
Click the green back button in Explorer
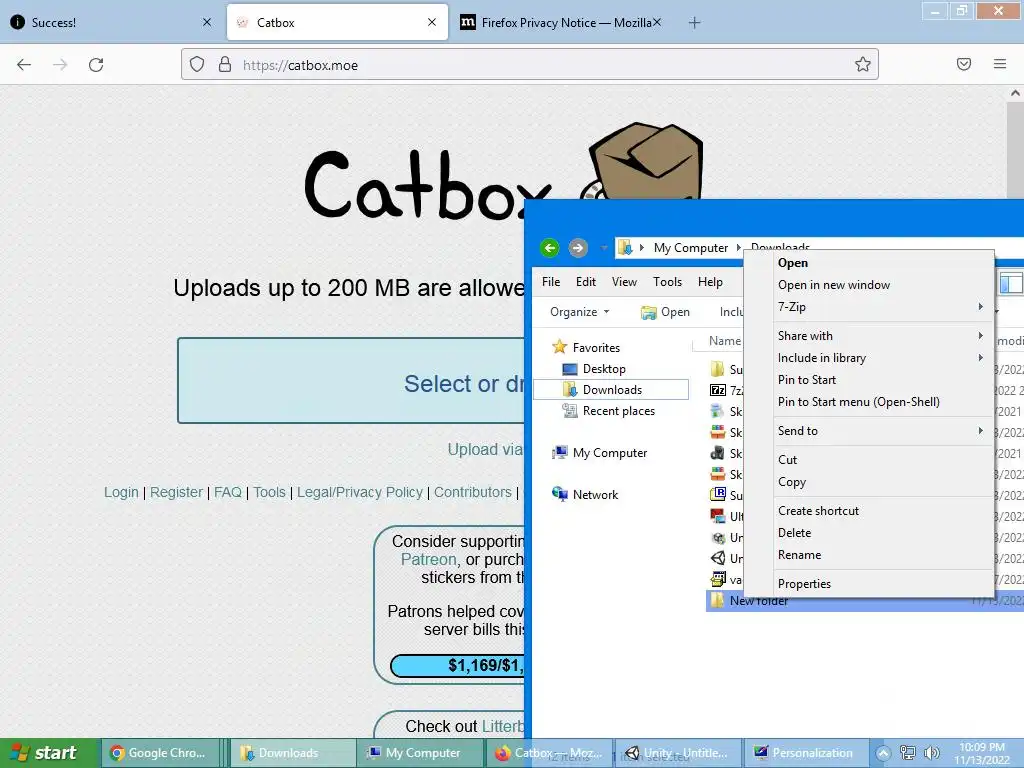tap(550, 248)
